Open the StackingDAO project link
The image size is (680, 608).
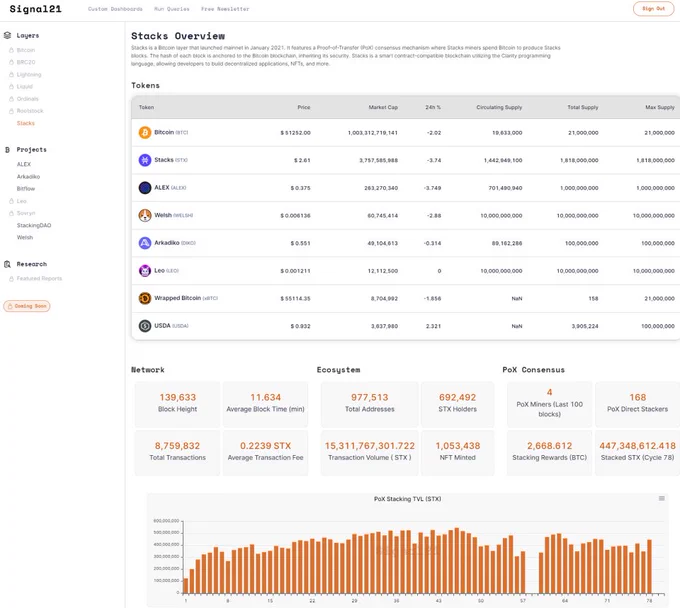click(x=34, y=226)
